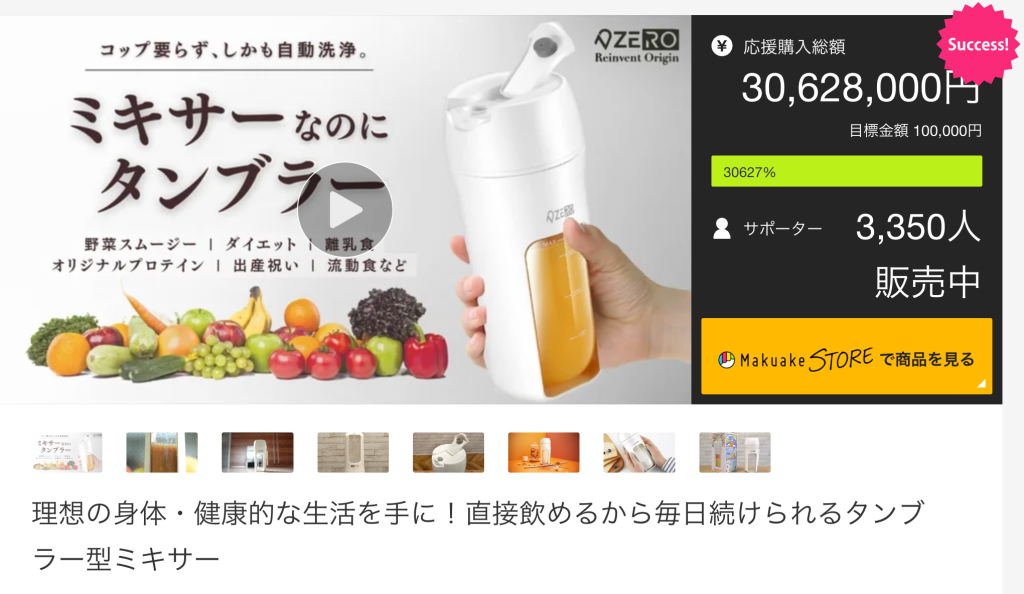This screenshot has height=594, width=1024.
Task: Click the yen icon beside 応援購入総額
Action: click(x=722, y=46)
